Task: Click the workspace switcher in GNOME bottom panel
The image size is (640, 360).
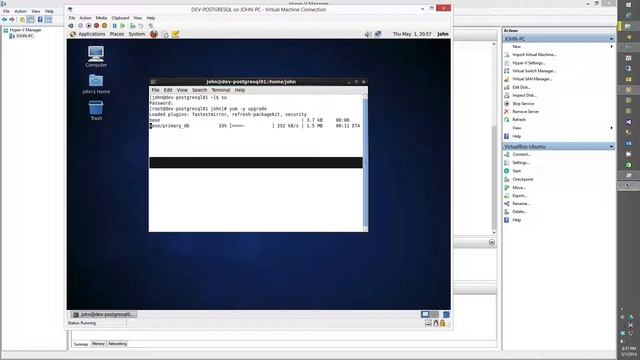Action: [x=430, y=314]
